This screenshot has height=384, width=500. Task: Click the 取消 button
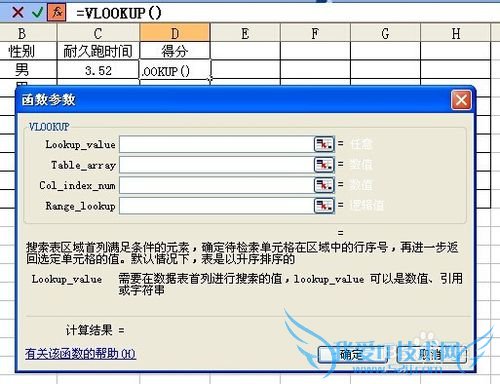click(x=431, y=355)
